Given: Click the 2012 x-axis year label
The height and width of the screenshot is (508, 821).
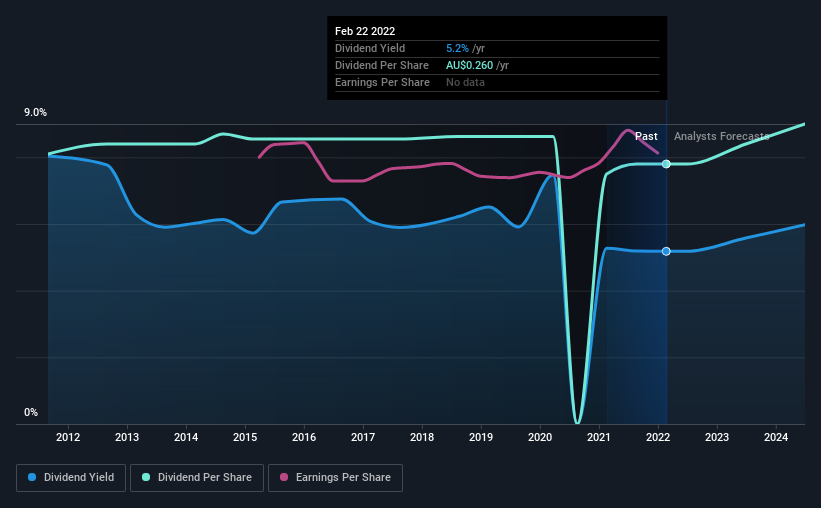Looking at the screenshot, I should point(68,437).
